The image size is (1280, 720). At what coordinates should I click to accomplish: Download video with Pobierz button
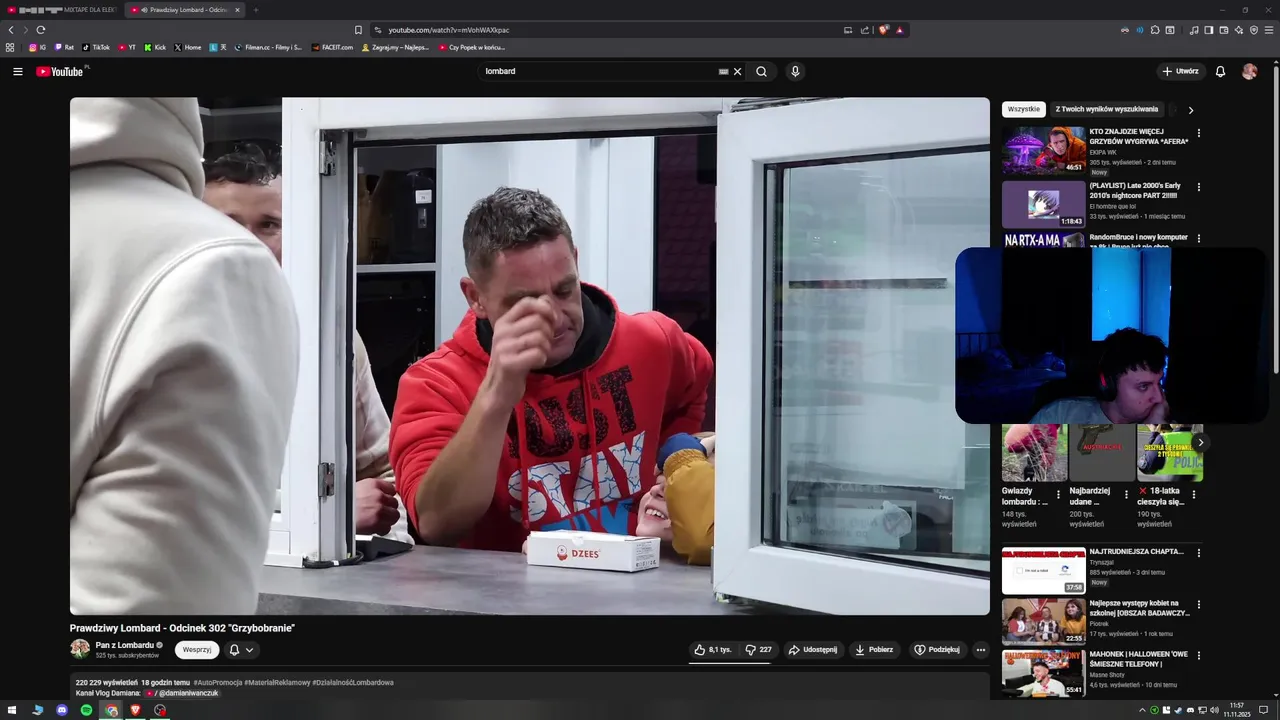[x=874, y=649]
